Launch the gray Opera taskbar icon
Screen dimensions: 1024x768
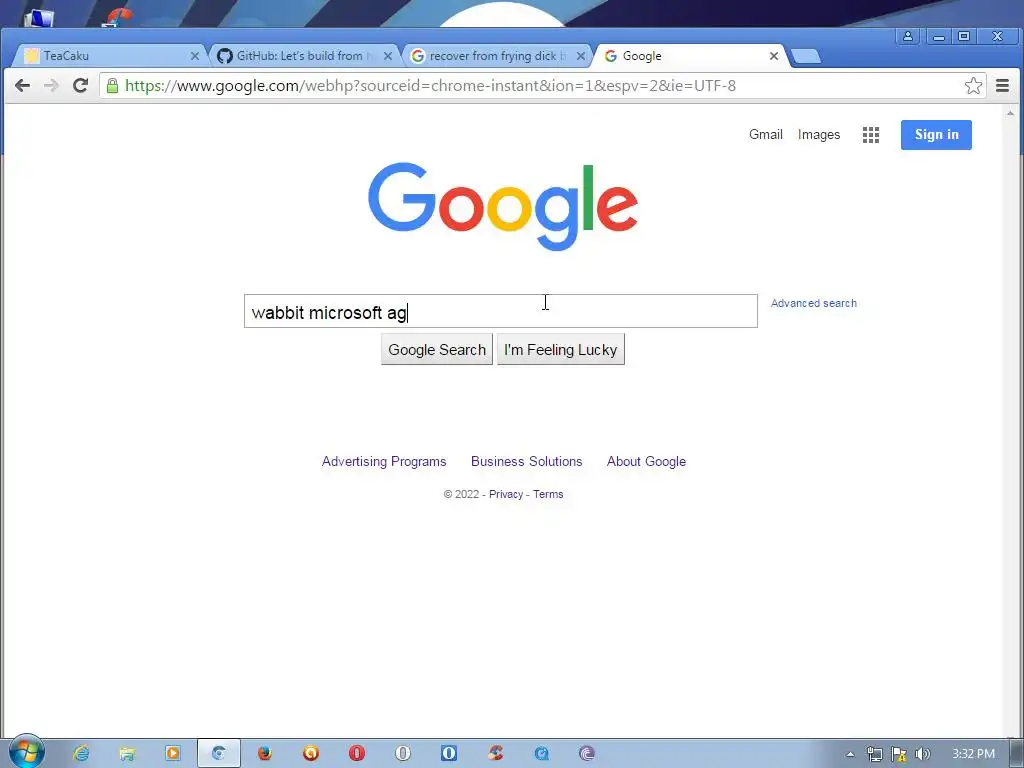403,754
